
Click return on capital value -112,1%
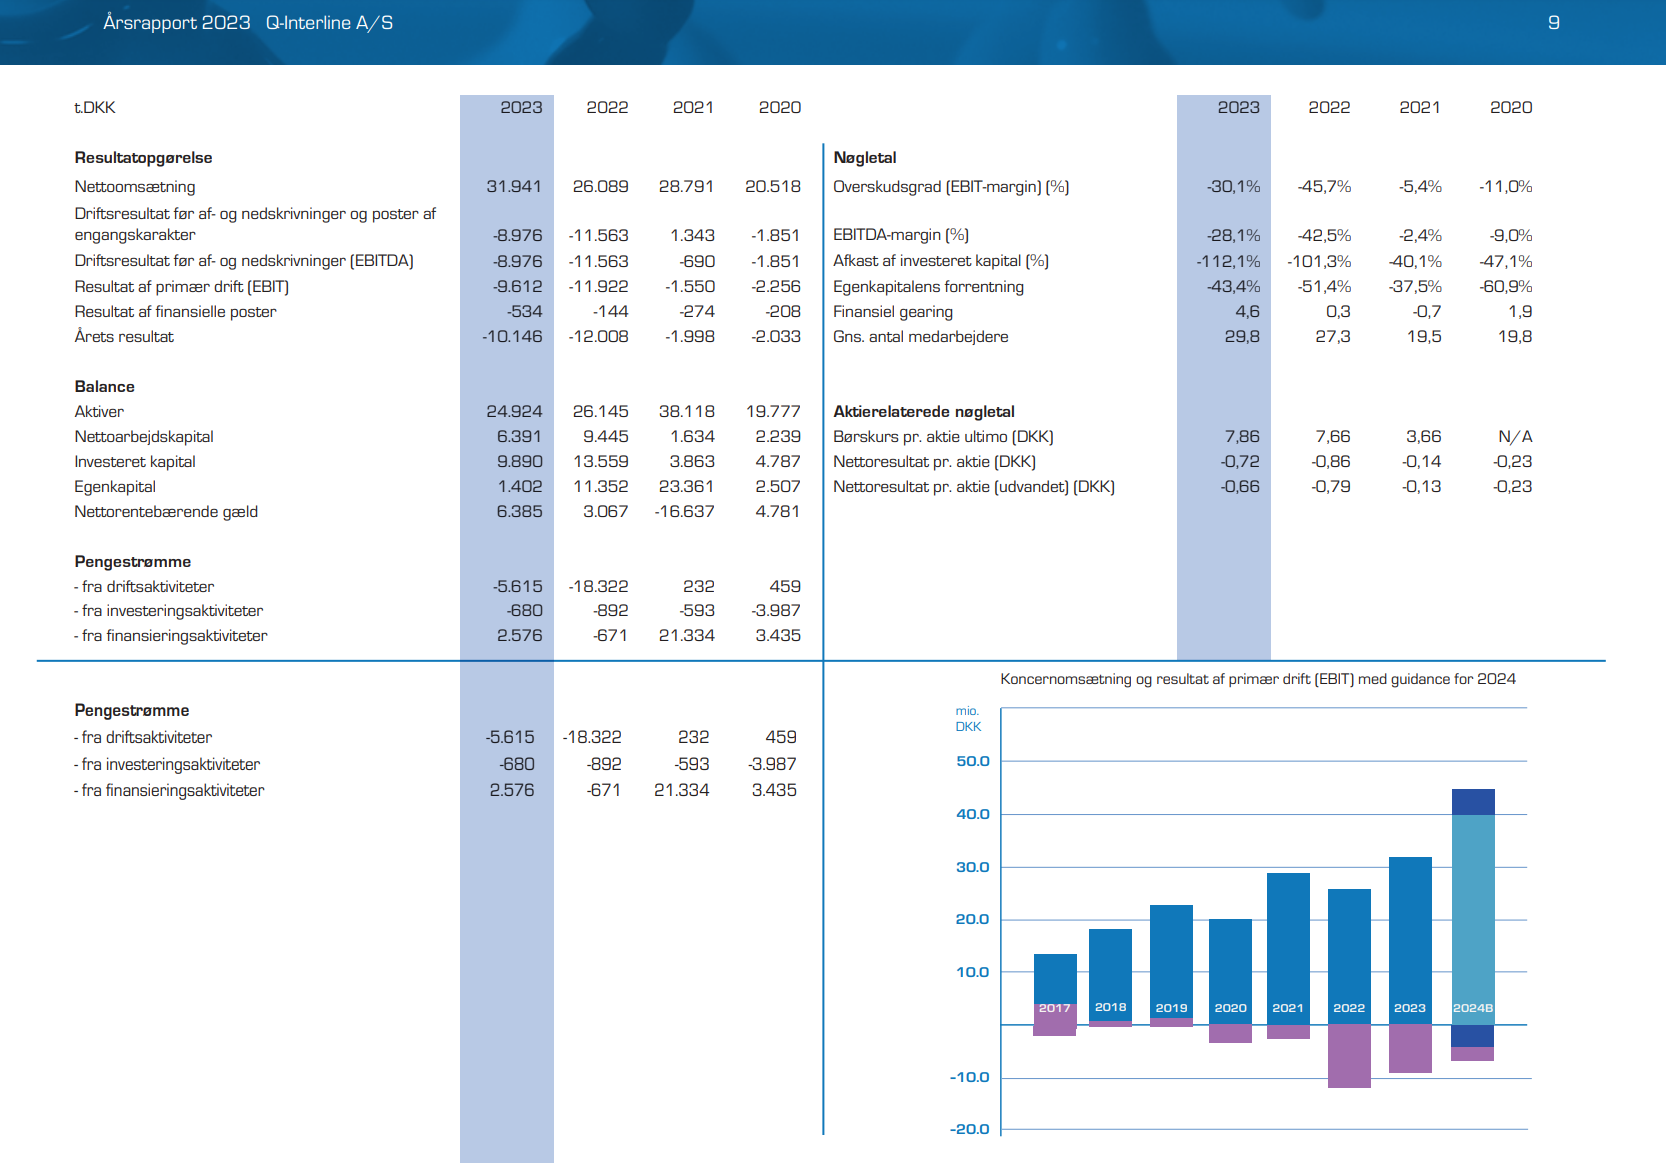coord(1228,261)
